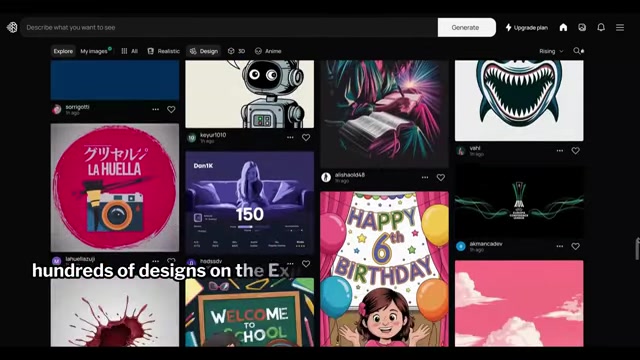This screenshot has width=640, height=360.
Task: Open the face profile icon in header
Action: [x=582, y=27]
